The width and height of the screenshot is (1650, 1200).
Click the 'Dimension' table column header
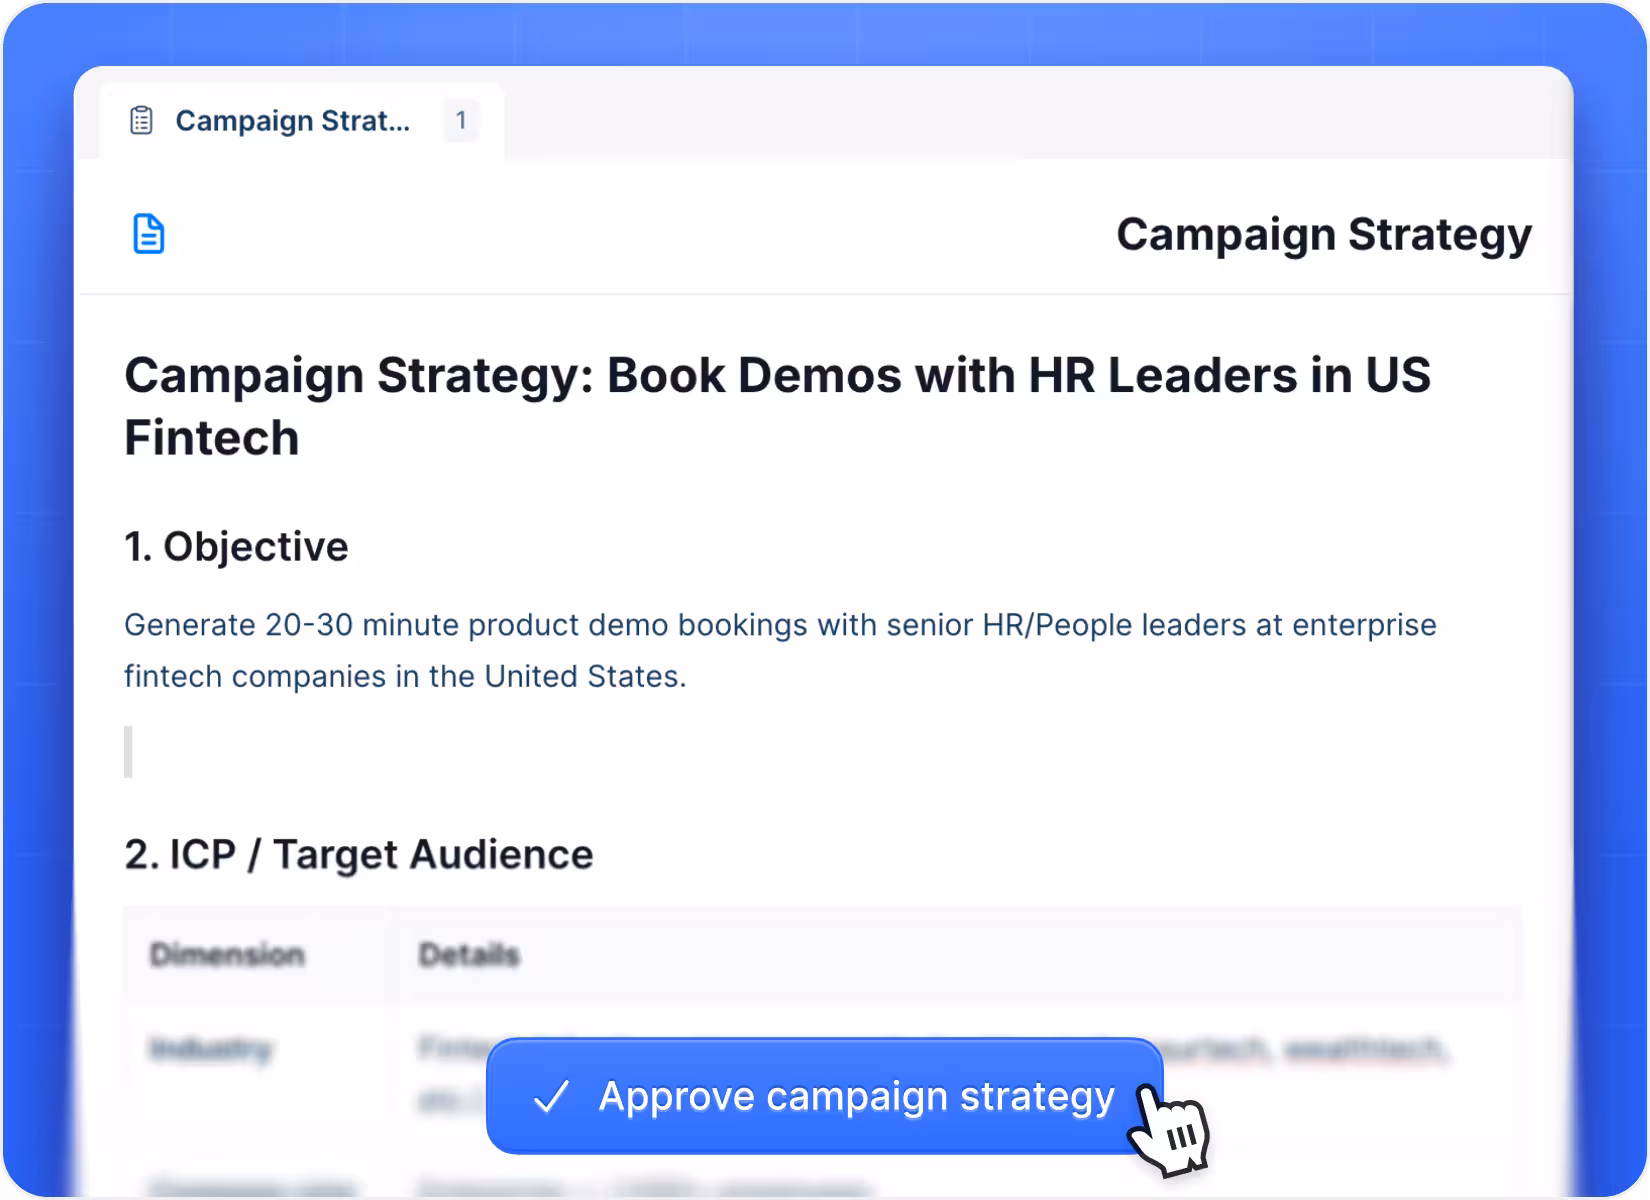227,955
